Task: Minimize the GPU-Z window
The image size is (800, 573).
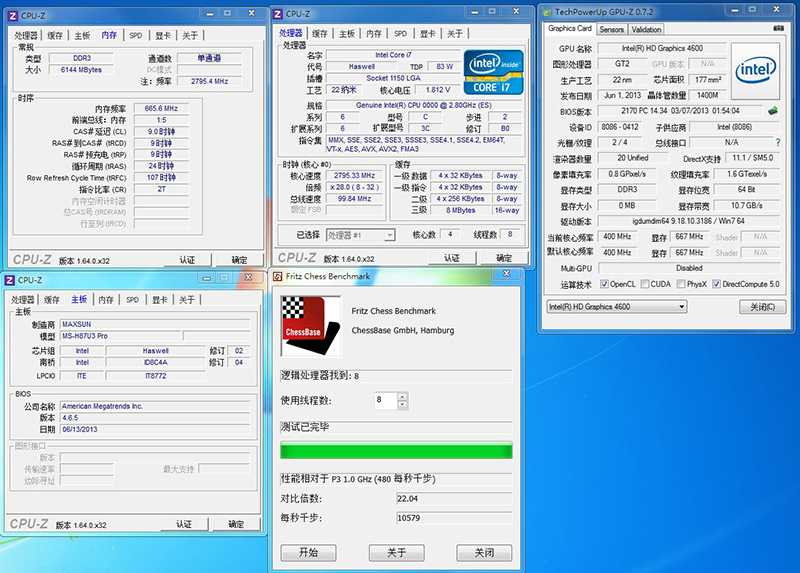Action: [735, 11]
